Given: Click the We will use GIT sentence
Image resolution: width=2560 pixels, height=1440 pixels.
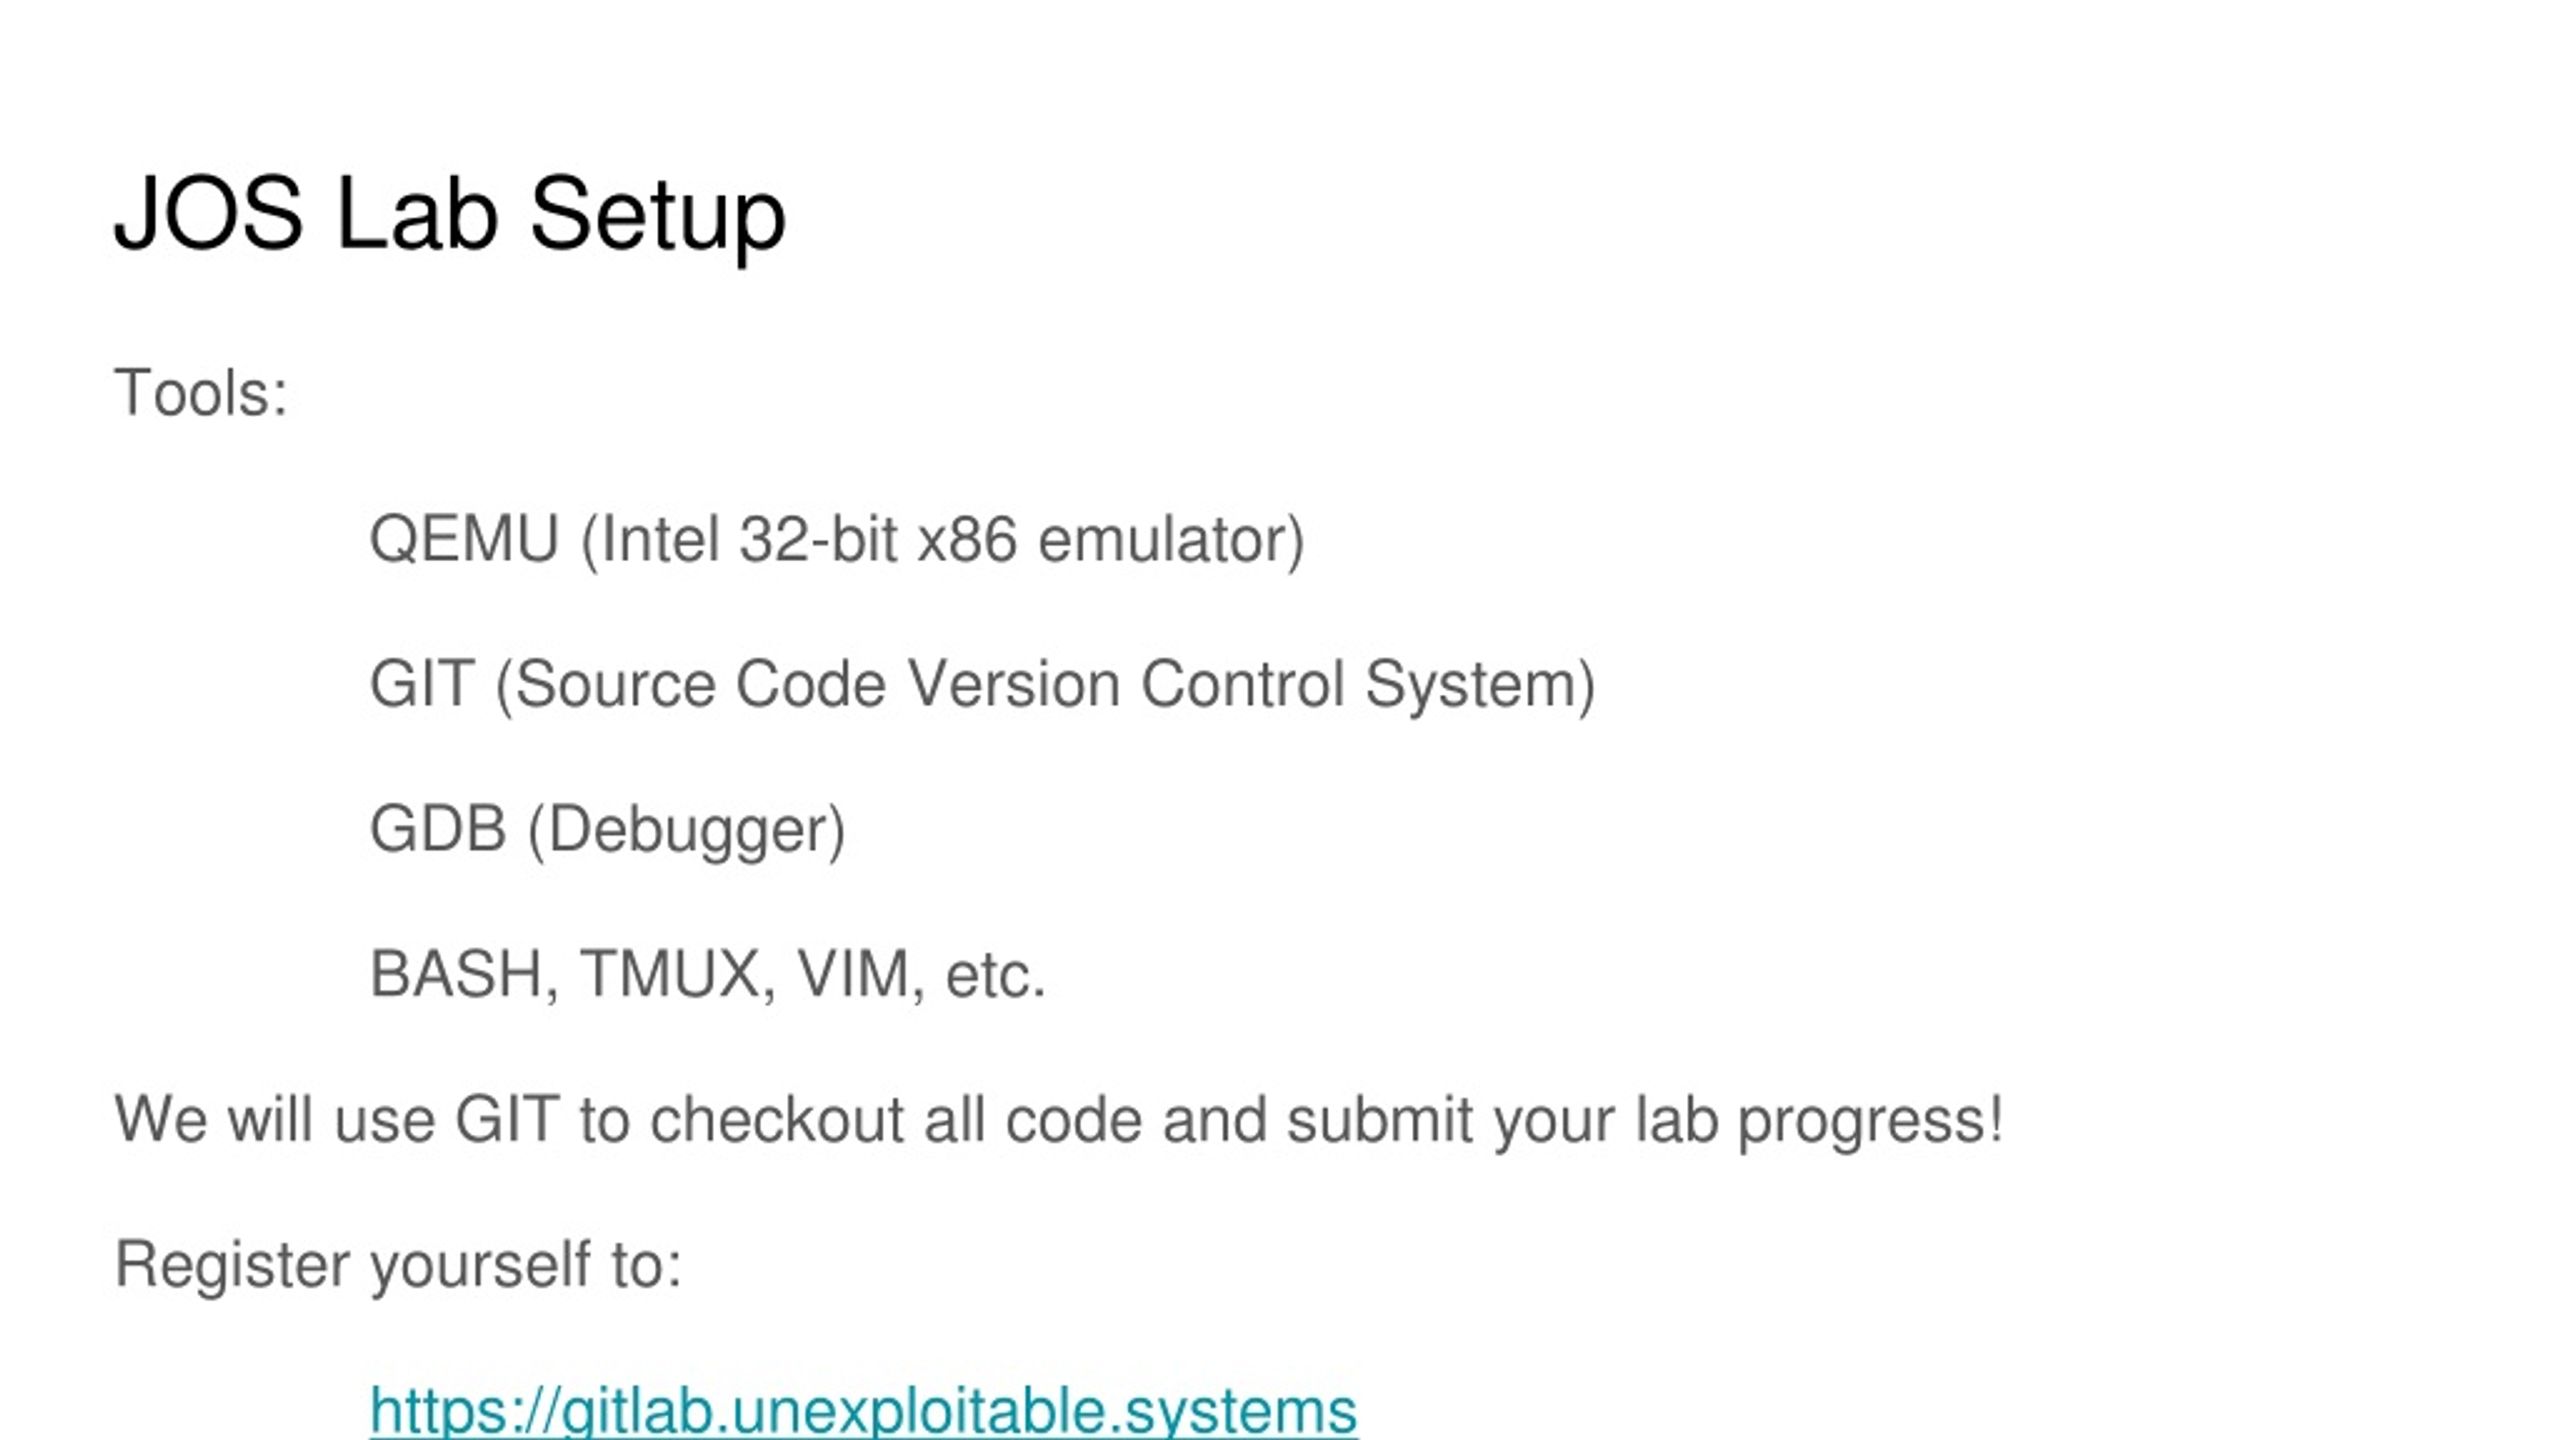Looking at the screenshot, I should 1060,1120.
